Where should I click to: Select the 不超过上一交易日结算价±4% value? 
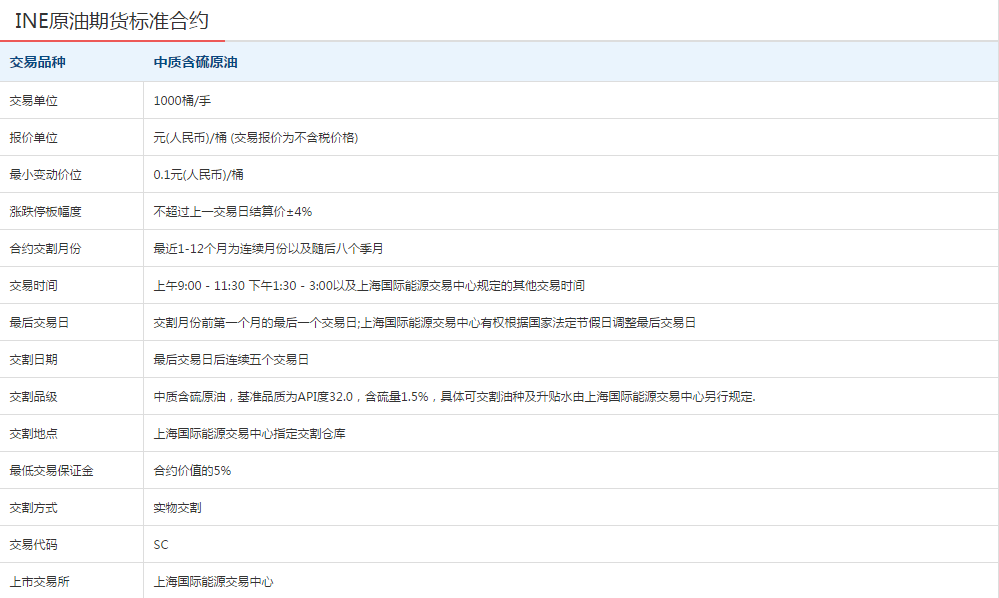click(233, 211)
